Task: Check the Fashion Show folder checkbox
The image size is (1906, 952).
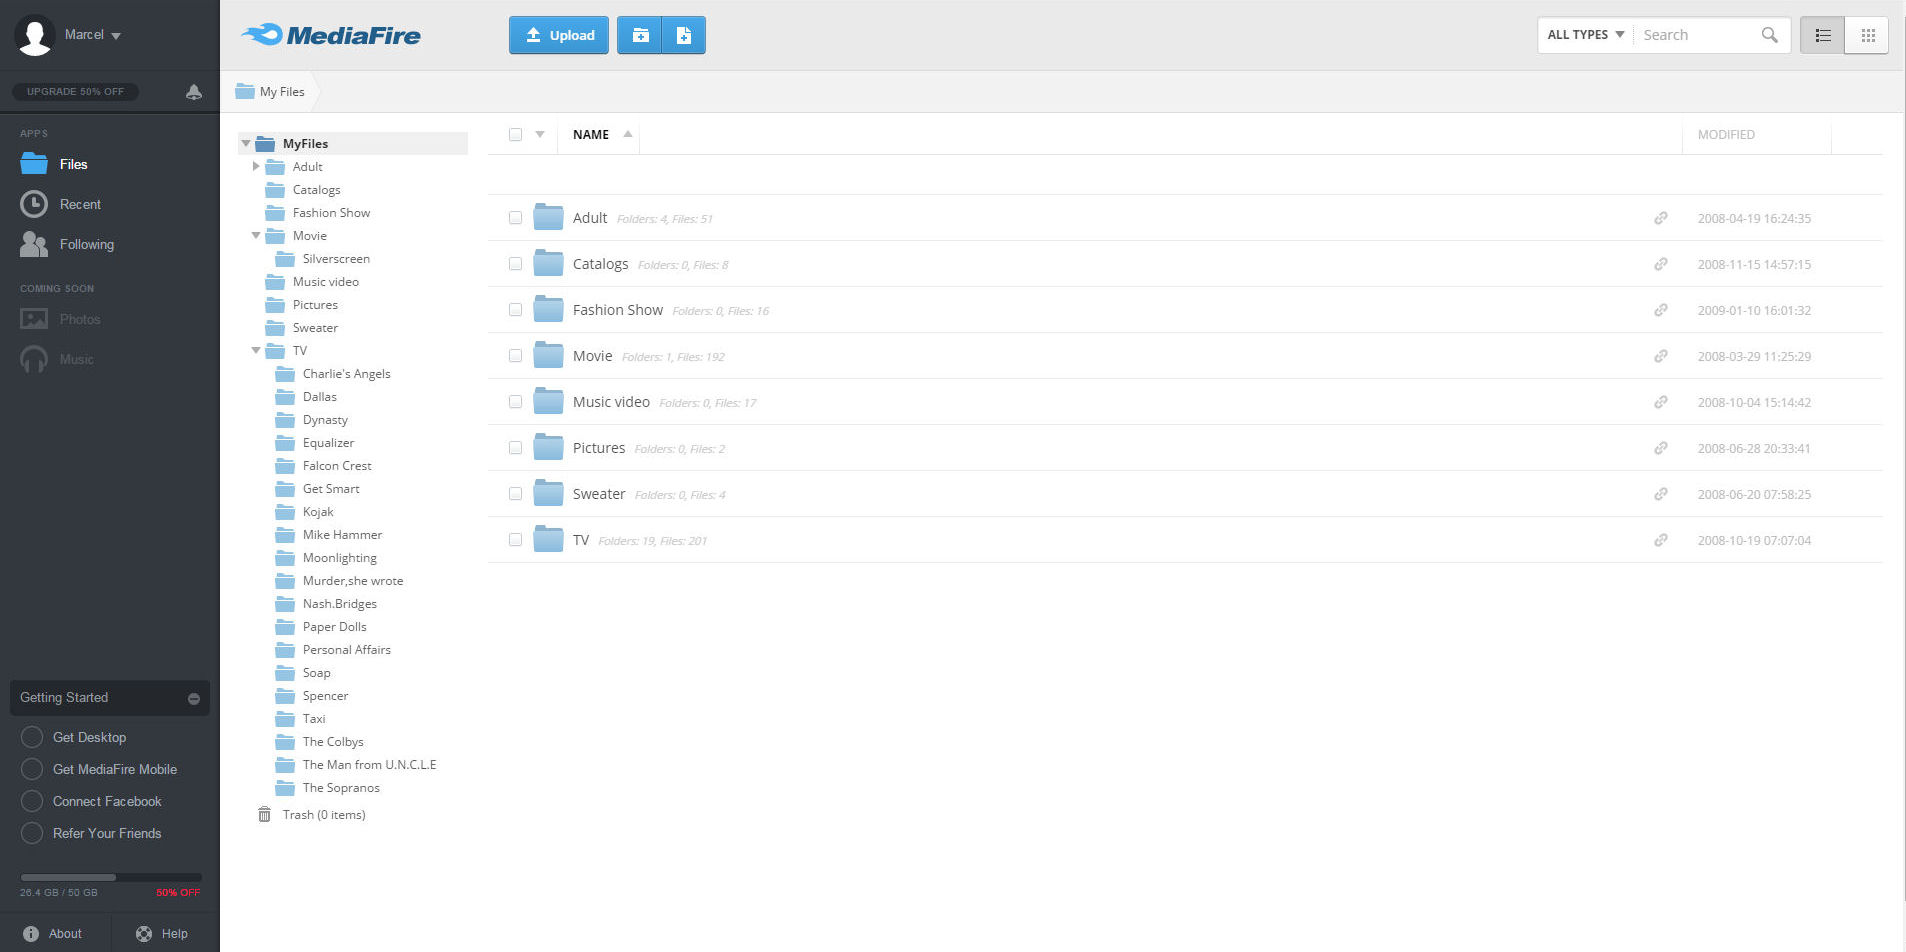Action: (x=515, y=310)
